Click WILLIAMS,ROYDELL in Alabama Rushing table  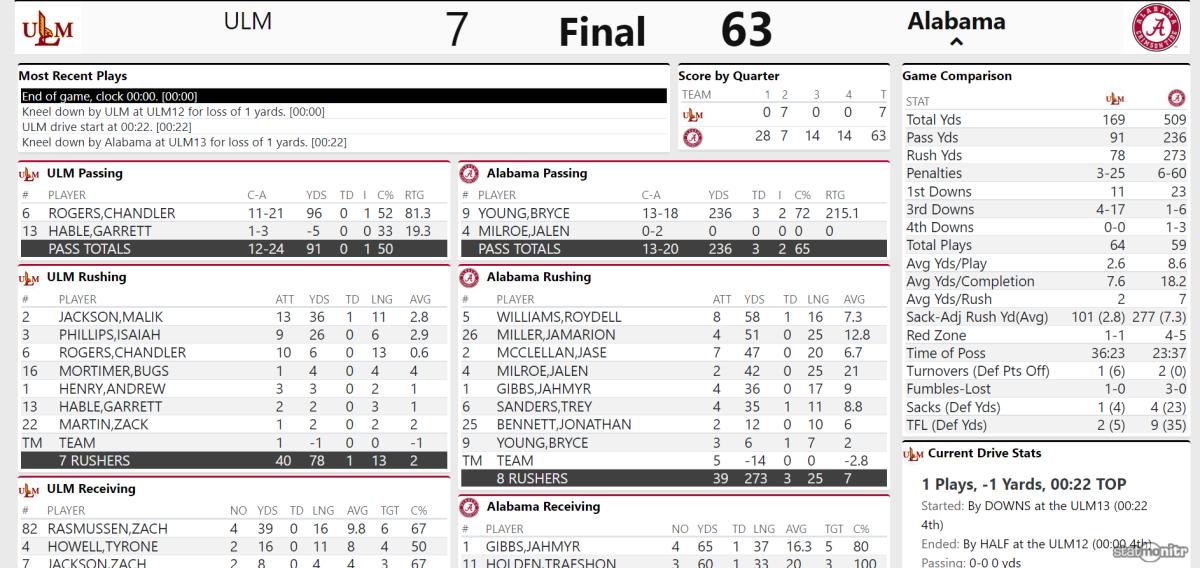559,317
